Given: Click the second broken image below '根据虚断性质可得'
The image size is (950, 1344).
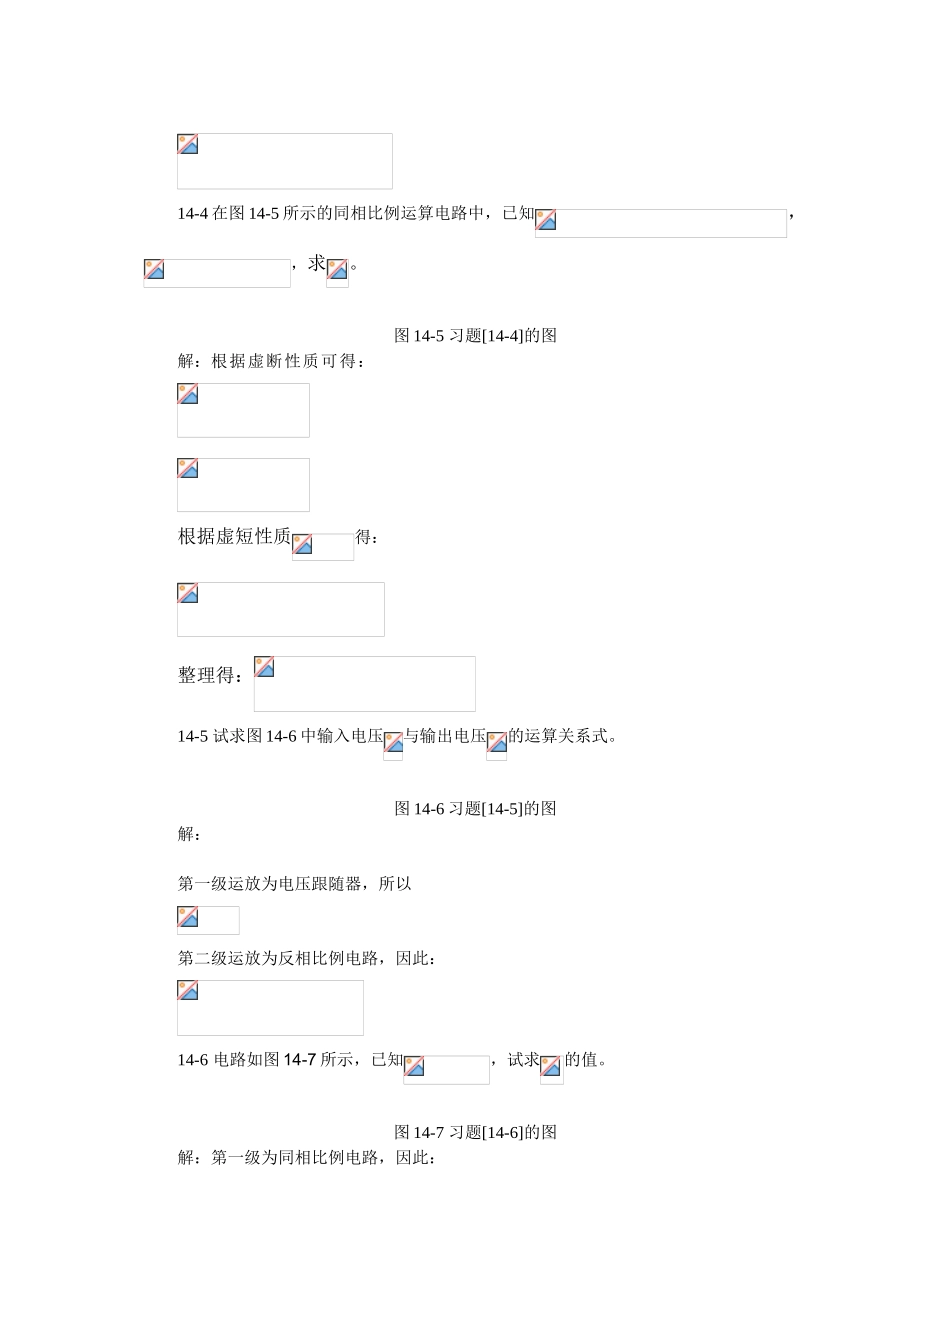Looking at the screenshot, I should click(x=243, y=484).
